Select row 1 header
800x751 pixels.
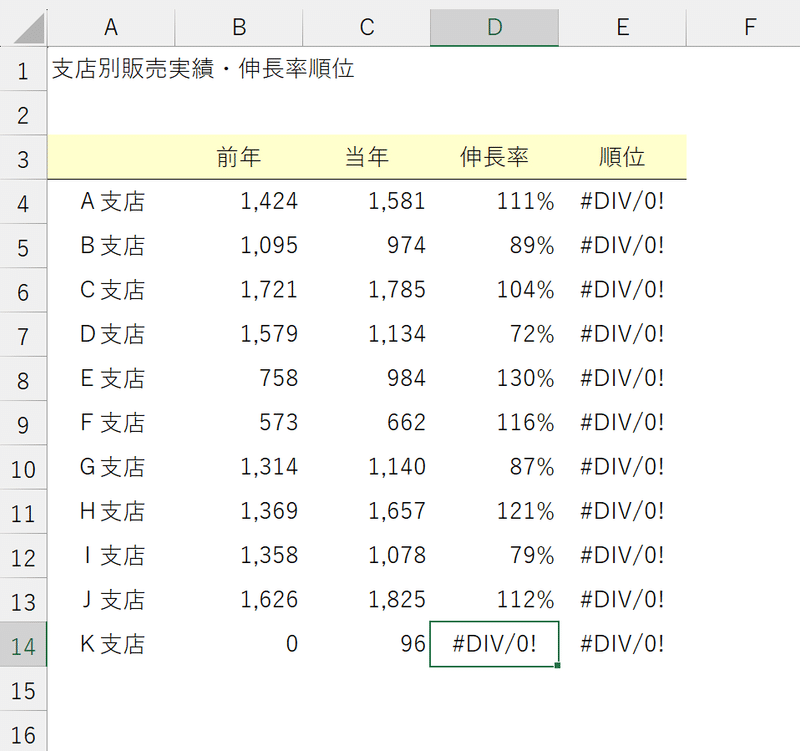23,70
